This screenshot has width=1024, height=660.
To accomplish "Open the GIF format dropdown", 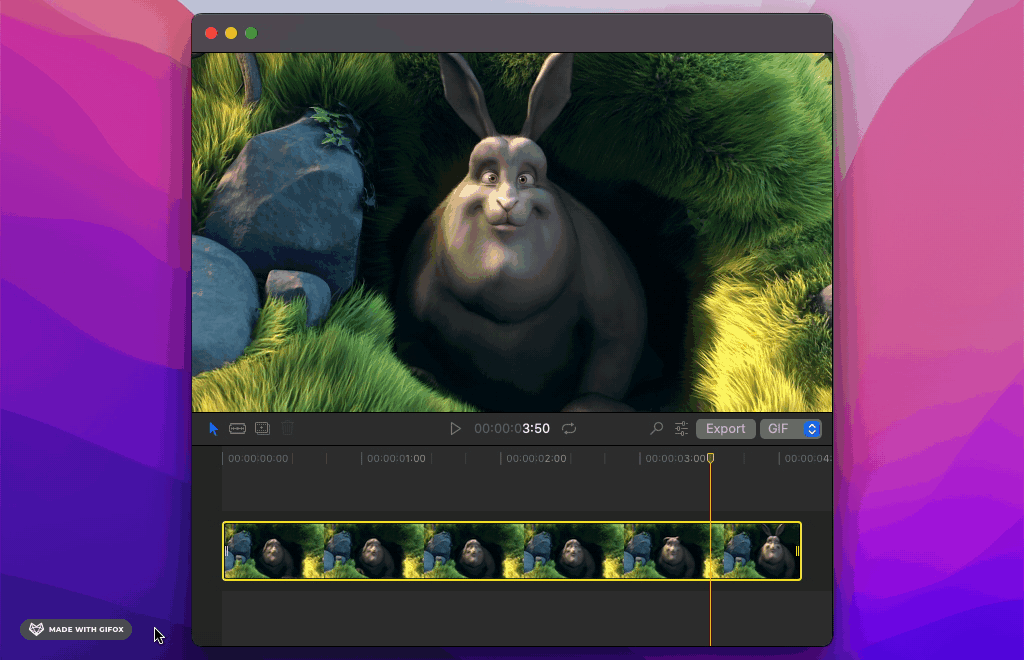I will coord(791,429).
